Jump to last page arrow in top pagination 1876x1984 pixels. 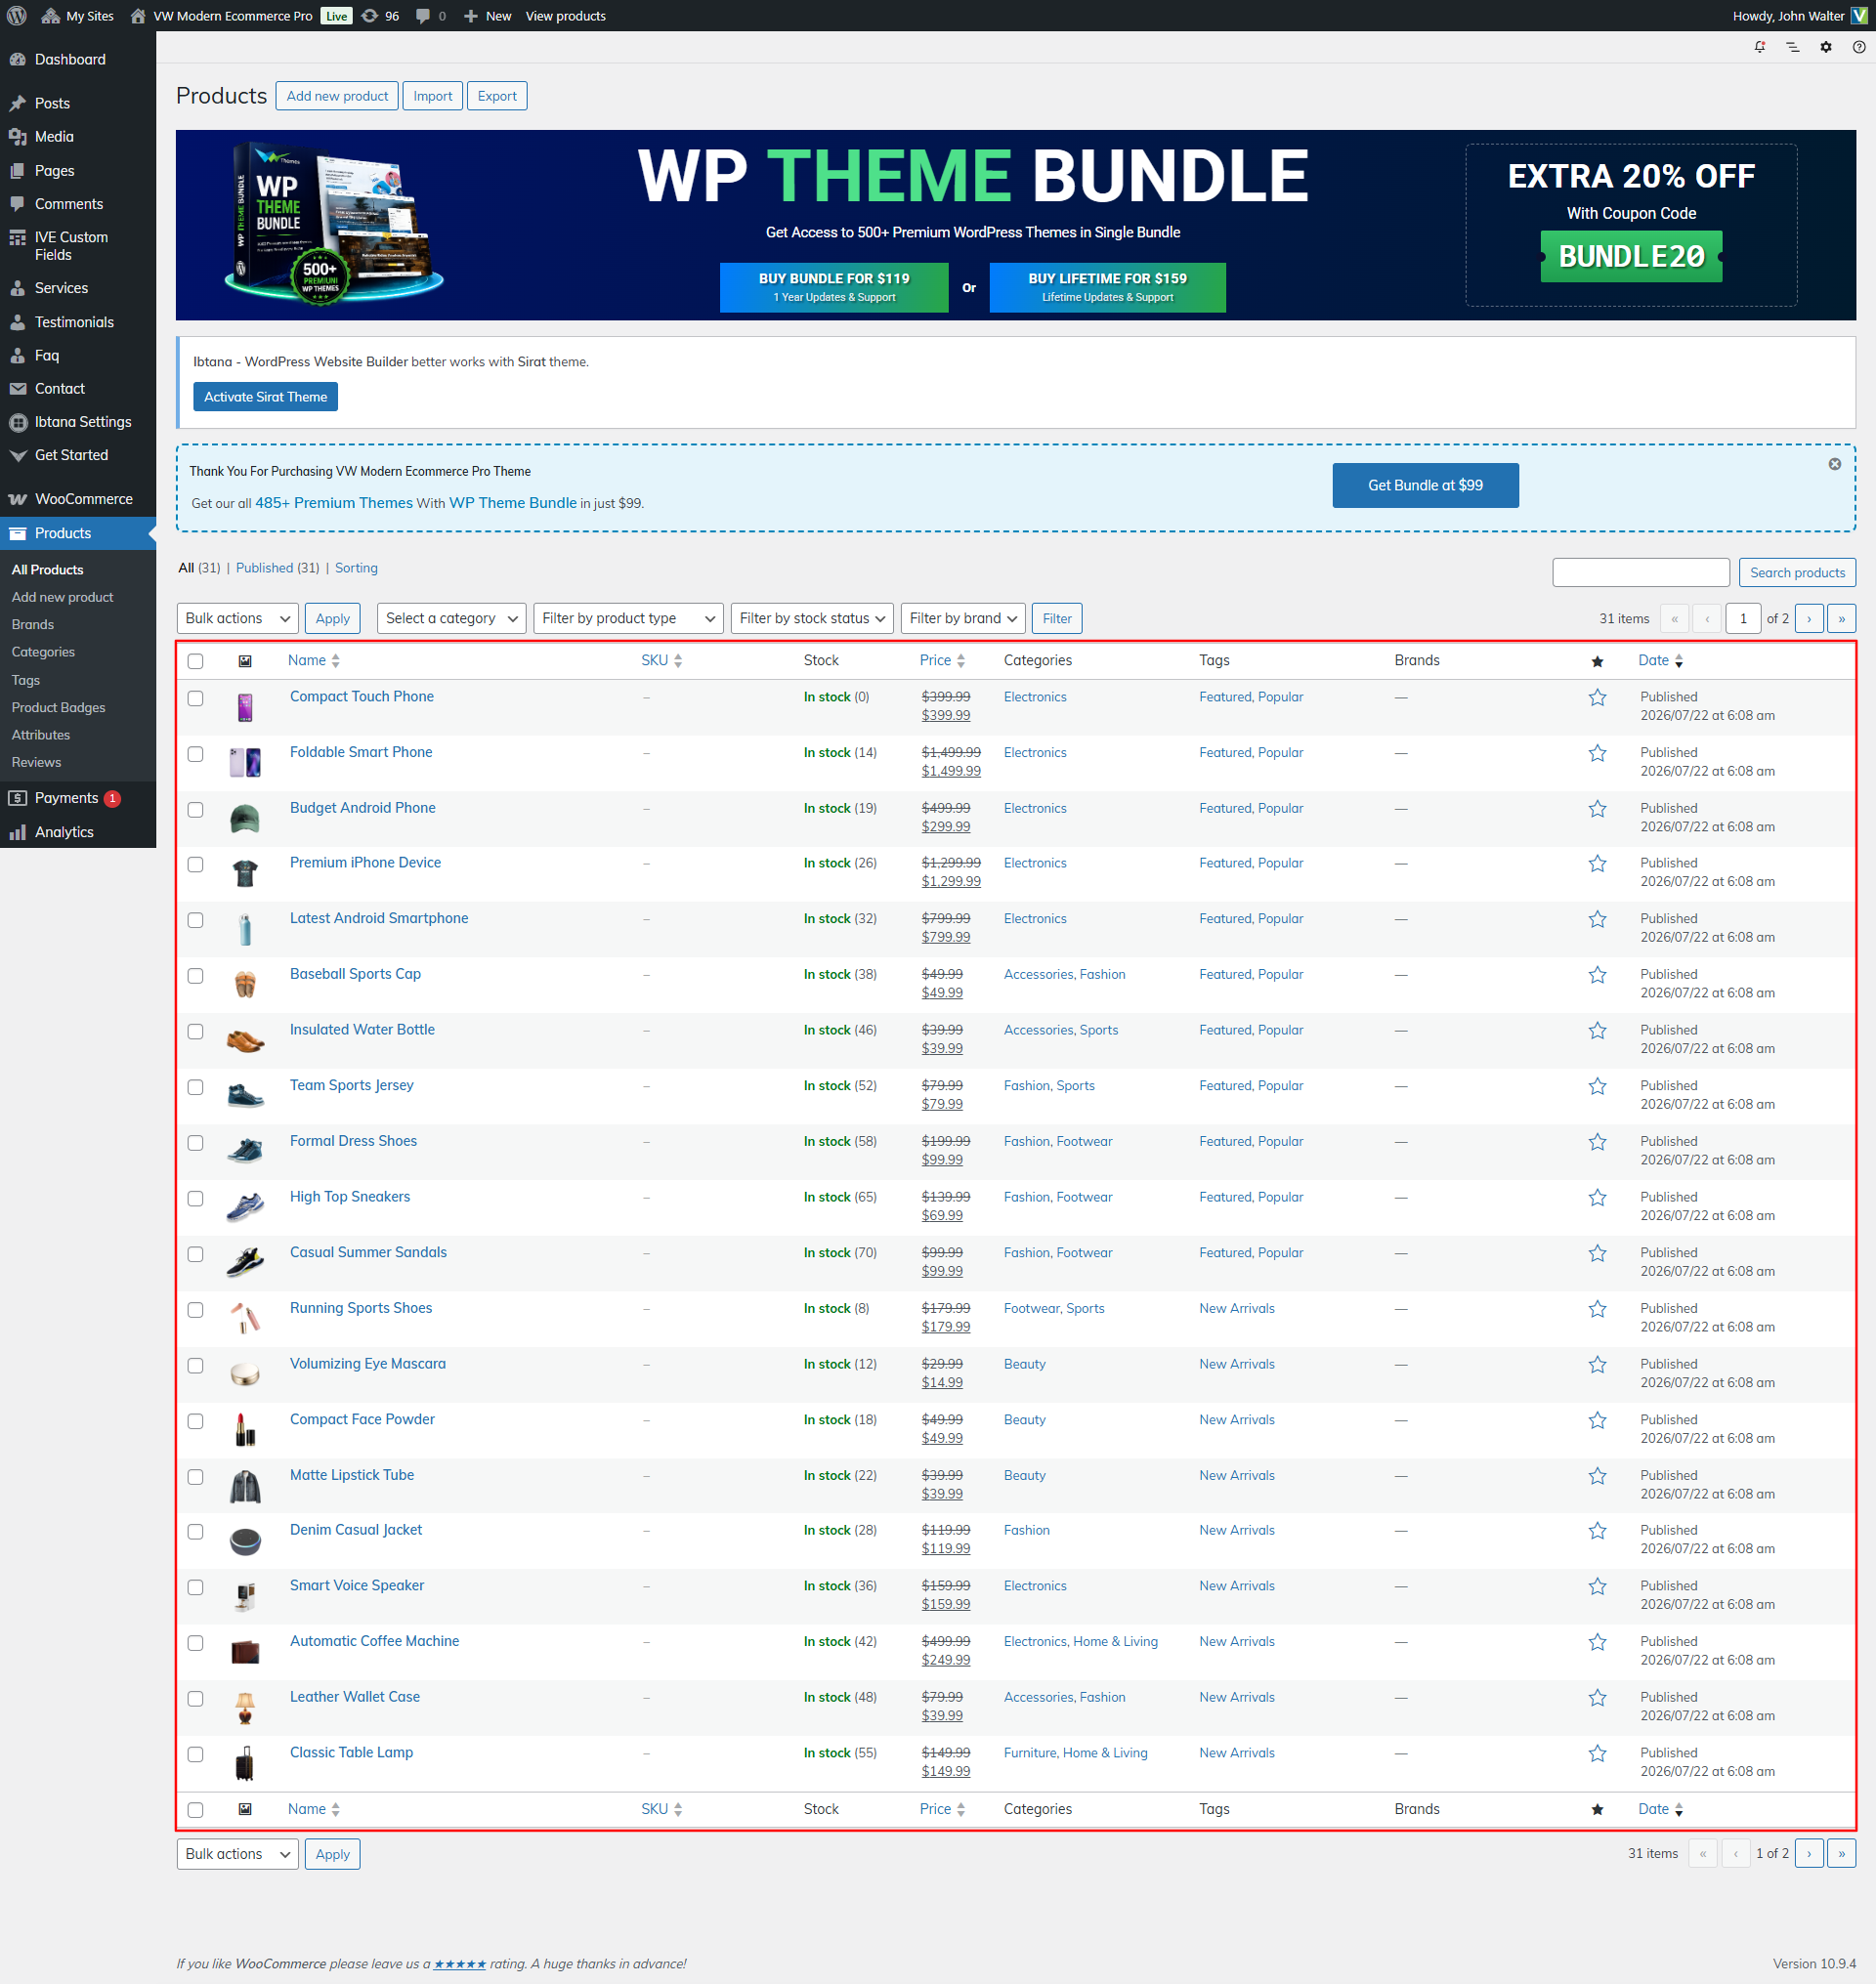1841,619
